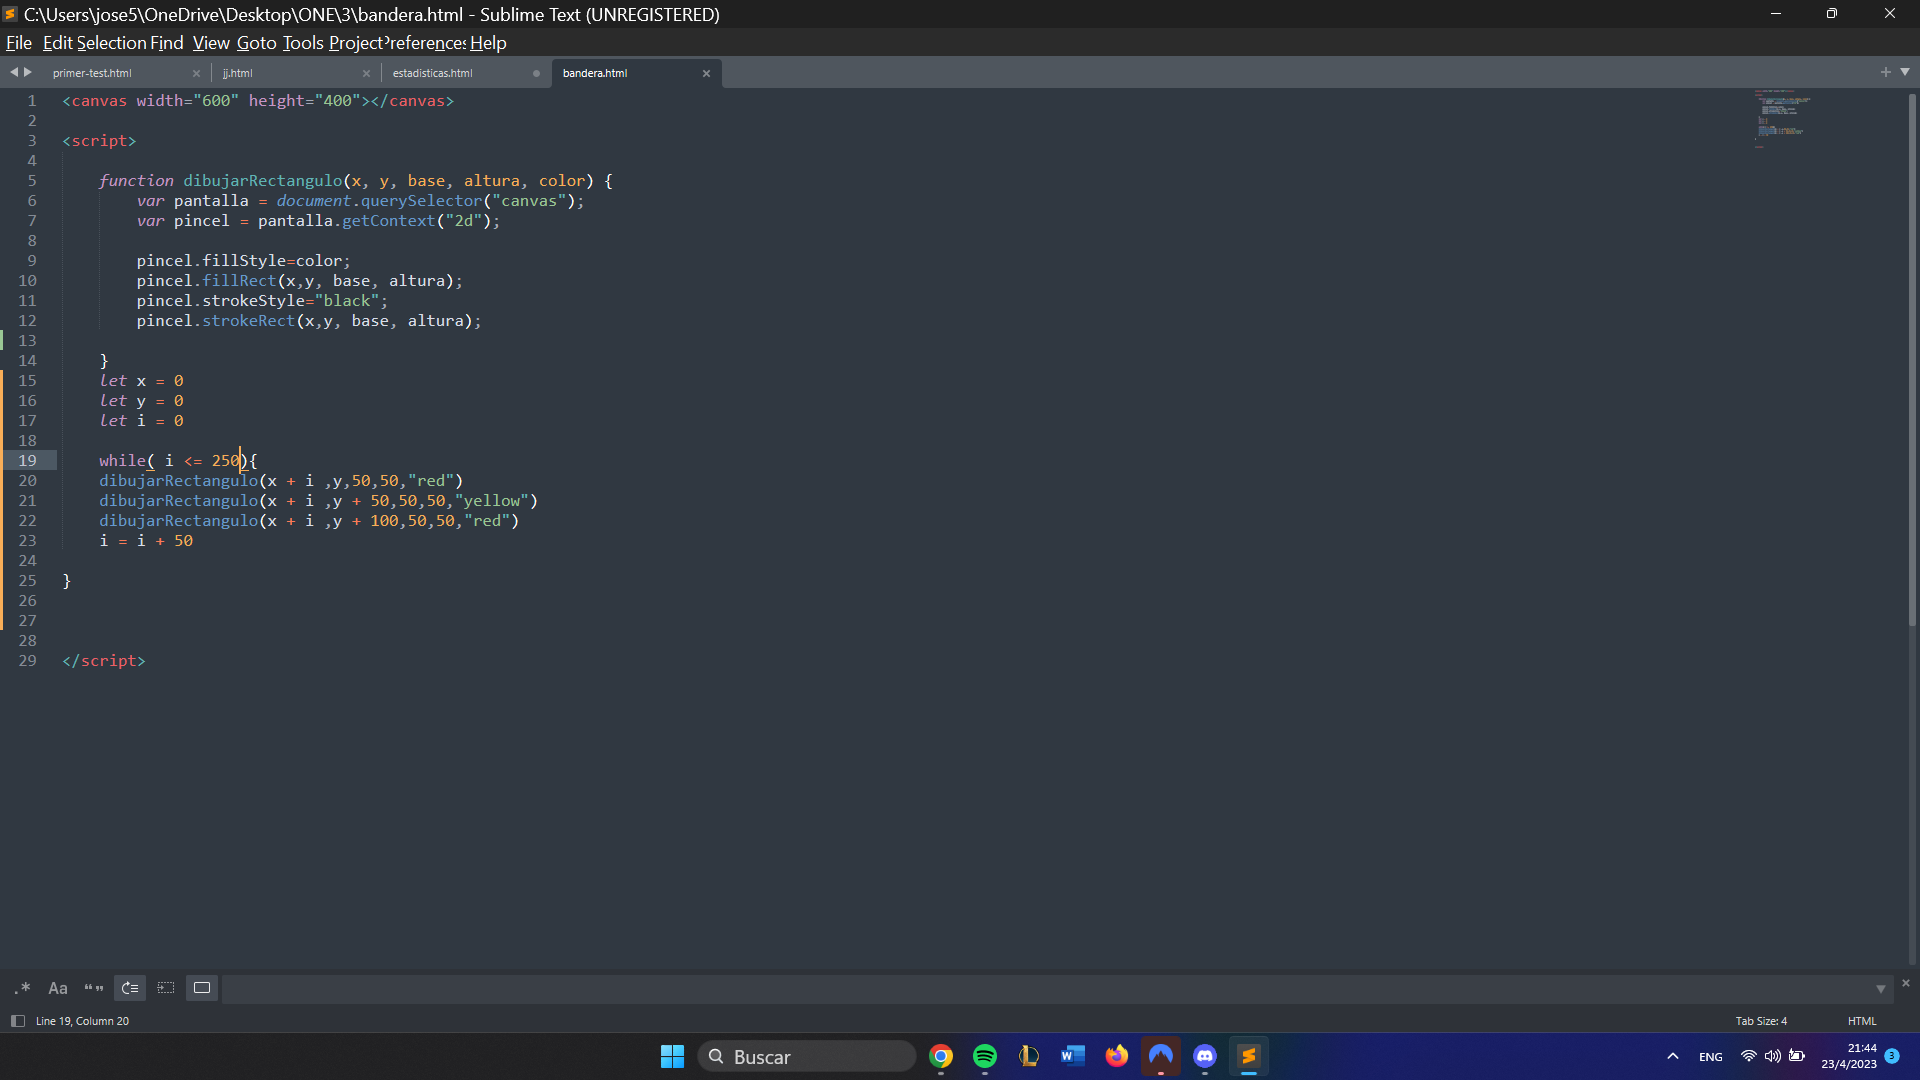
Task: Close the unsaved estadisticas.html tab dot
Action: 536,73
